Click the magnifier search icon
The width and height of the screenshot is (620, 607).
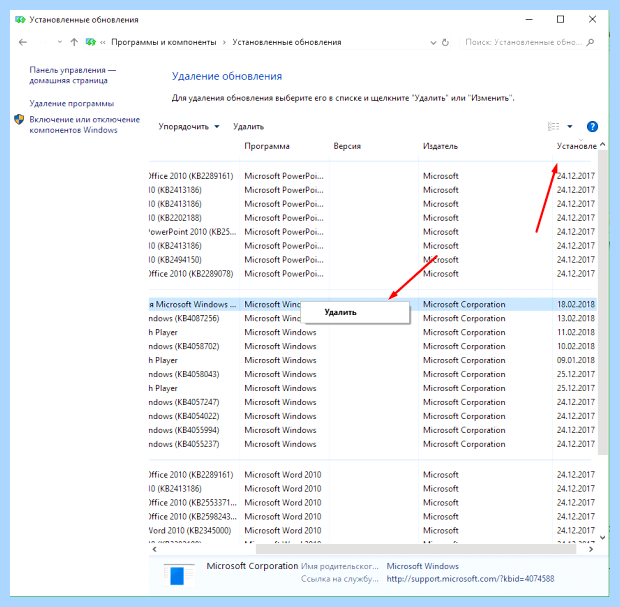(590, 42)
